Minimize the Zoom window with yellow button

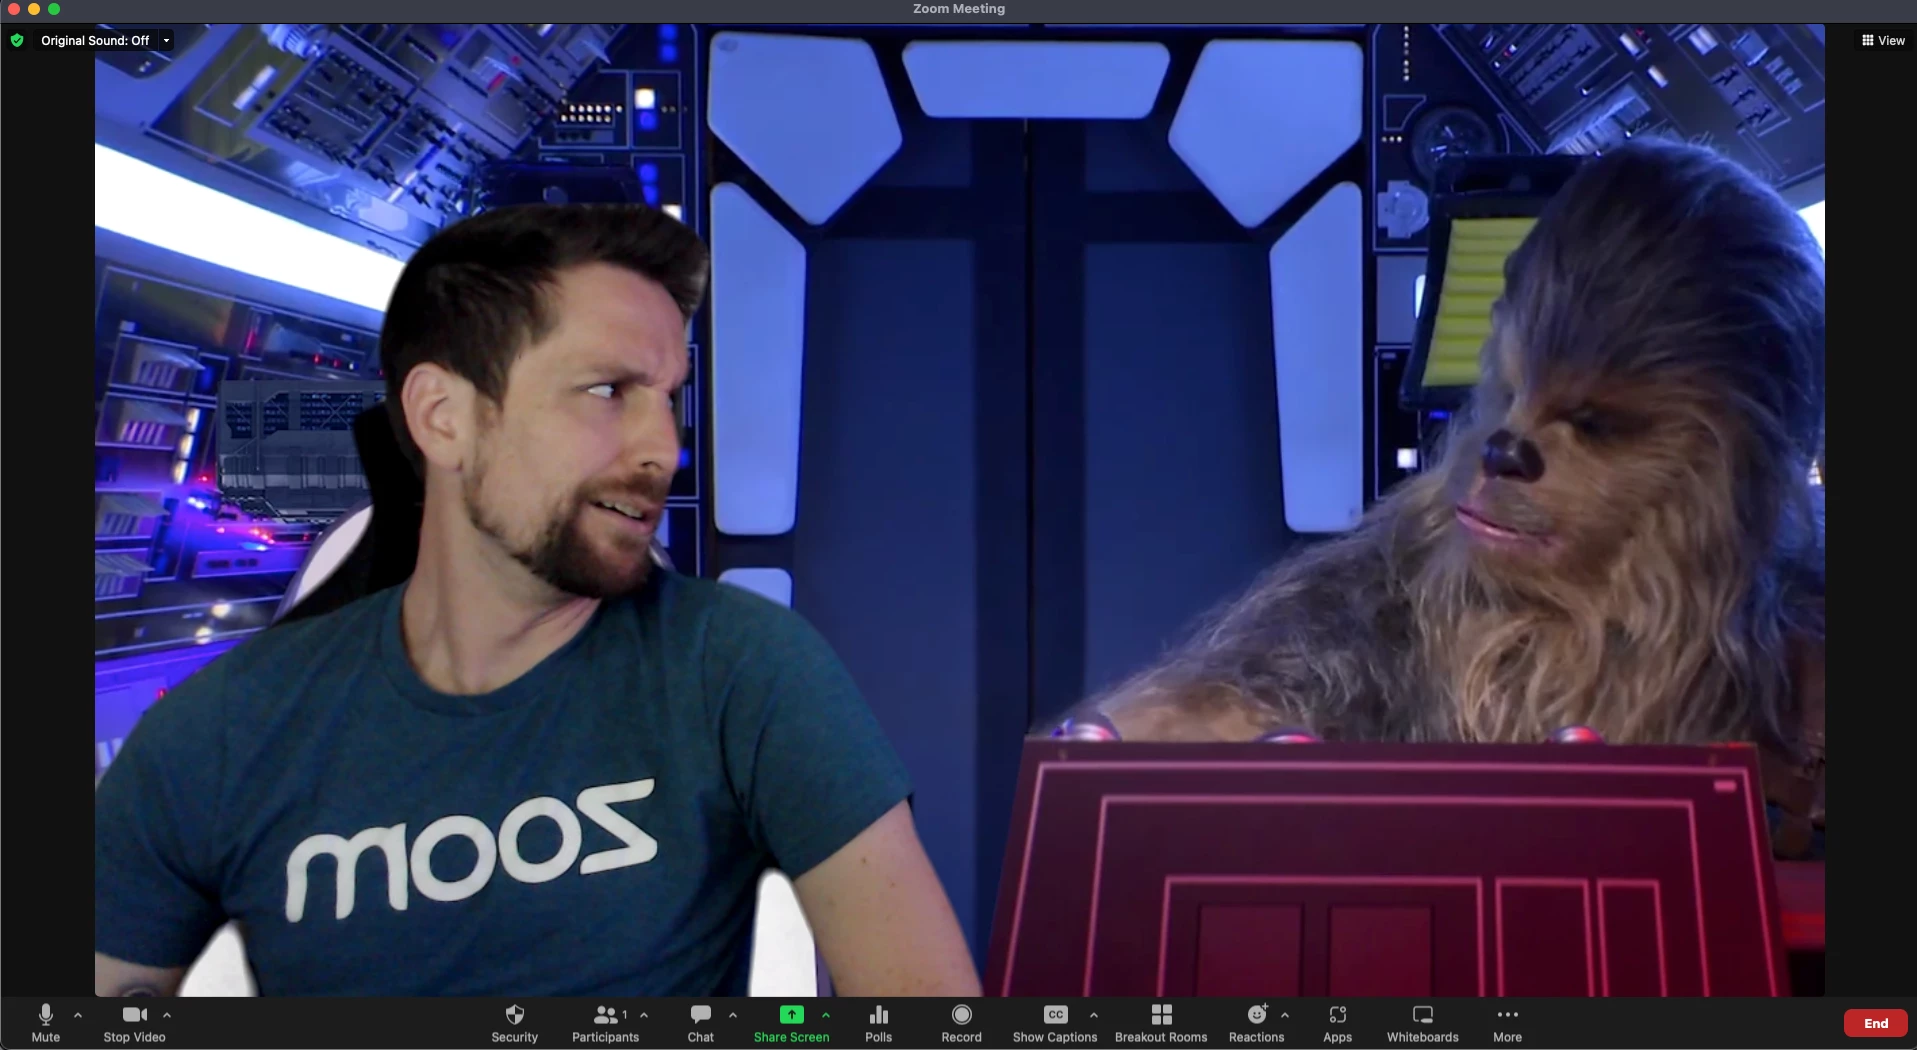[x=34, y=9]
